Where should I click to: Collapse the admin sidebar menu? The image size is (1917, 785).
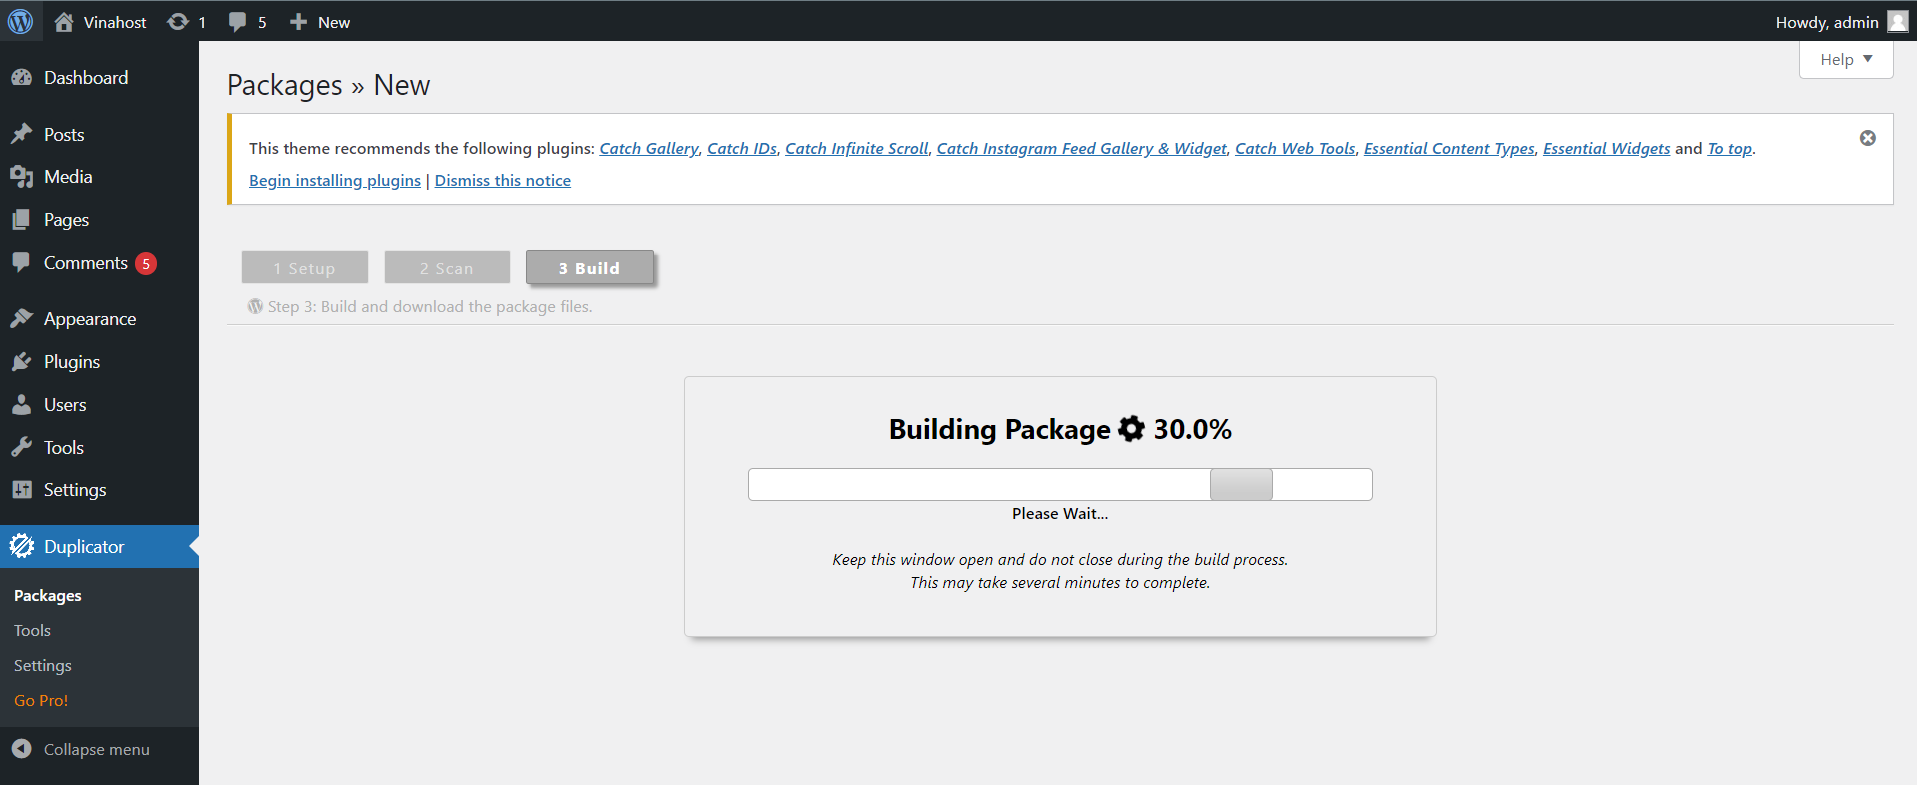(96, 750)
